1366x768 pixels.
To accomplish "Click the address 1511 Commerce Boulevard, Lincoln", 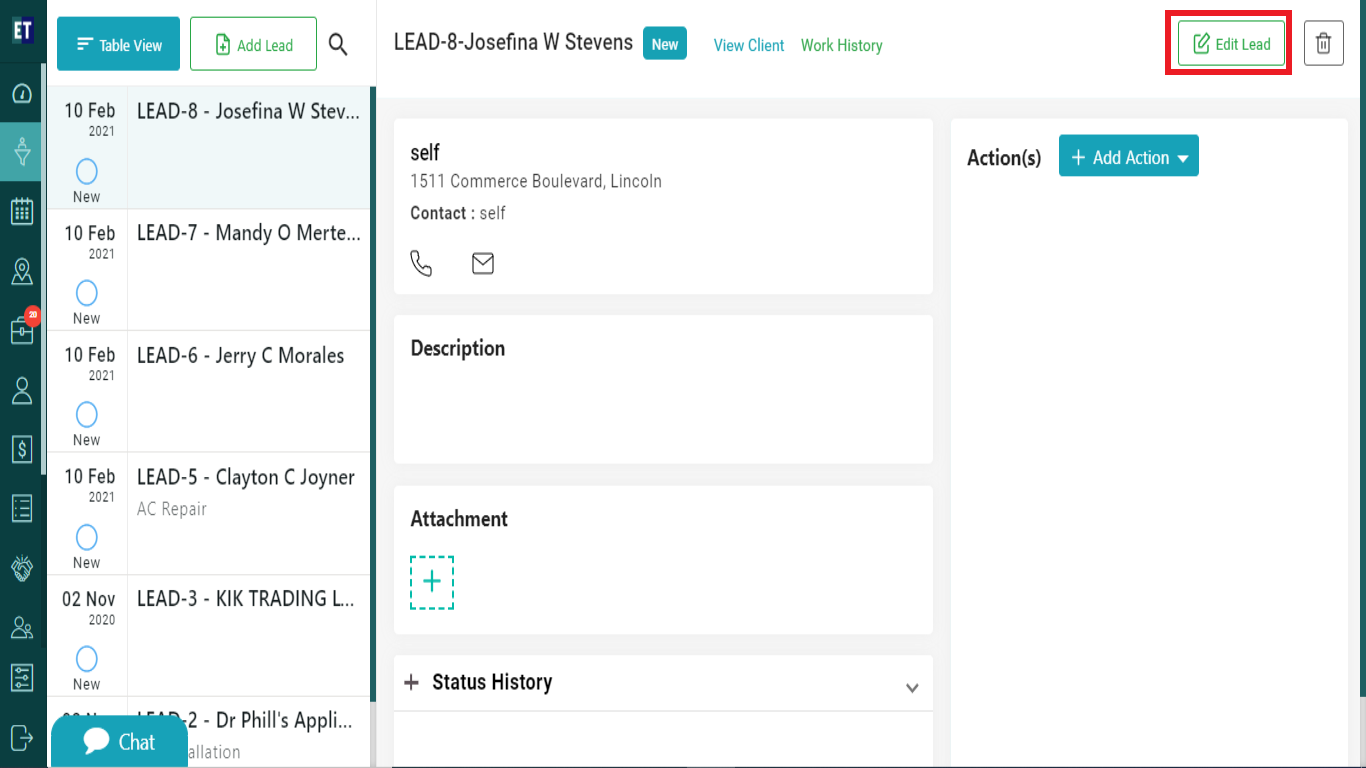I will [536, 181].
